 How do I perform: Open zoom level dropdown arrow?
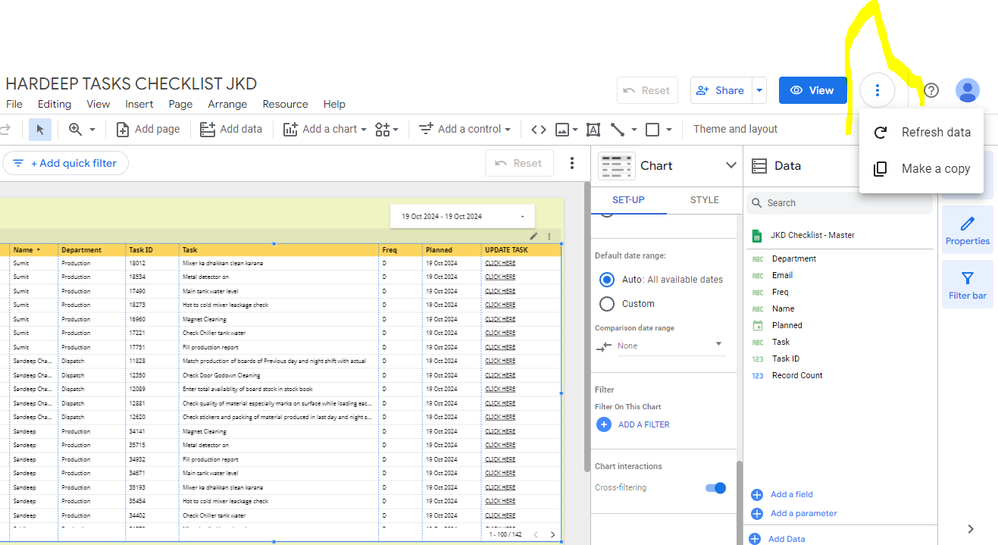92,129
